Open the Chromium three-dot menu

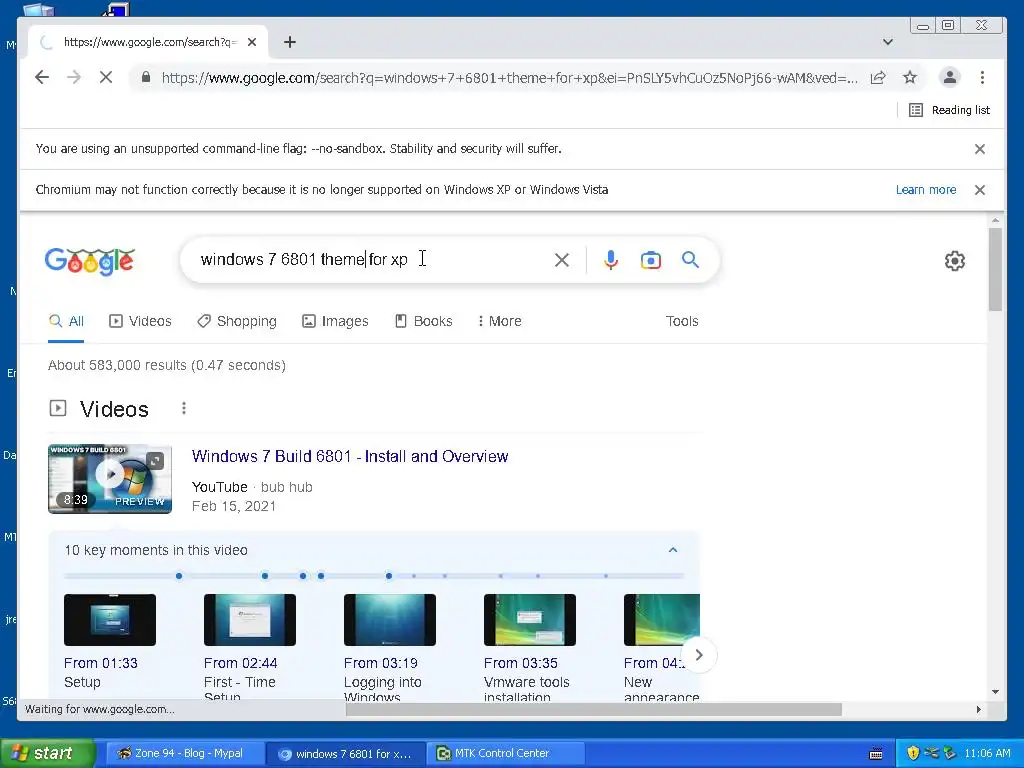pyautogui.click(x=982, y=78)
